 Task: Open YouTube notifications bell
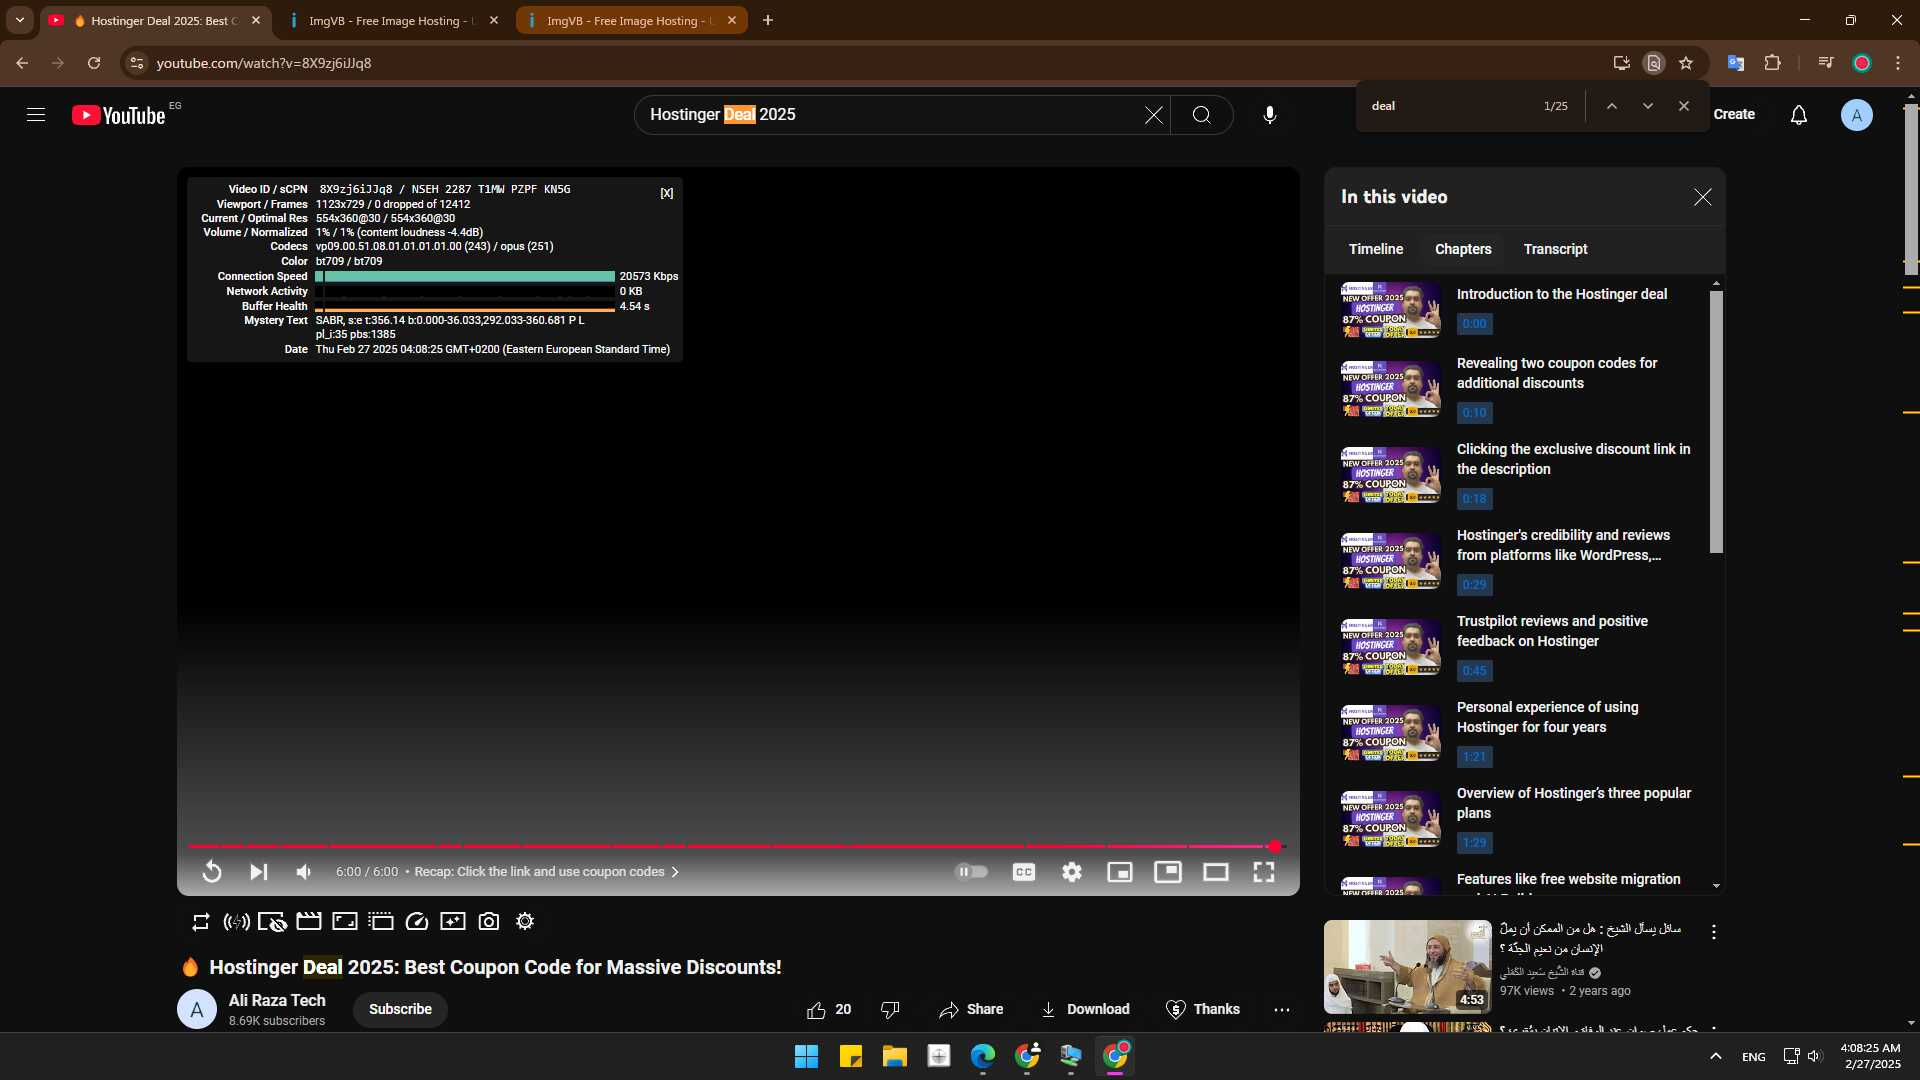(1798, 115)
